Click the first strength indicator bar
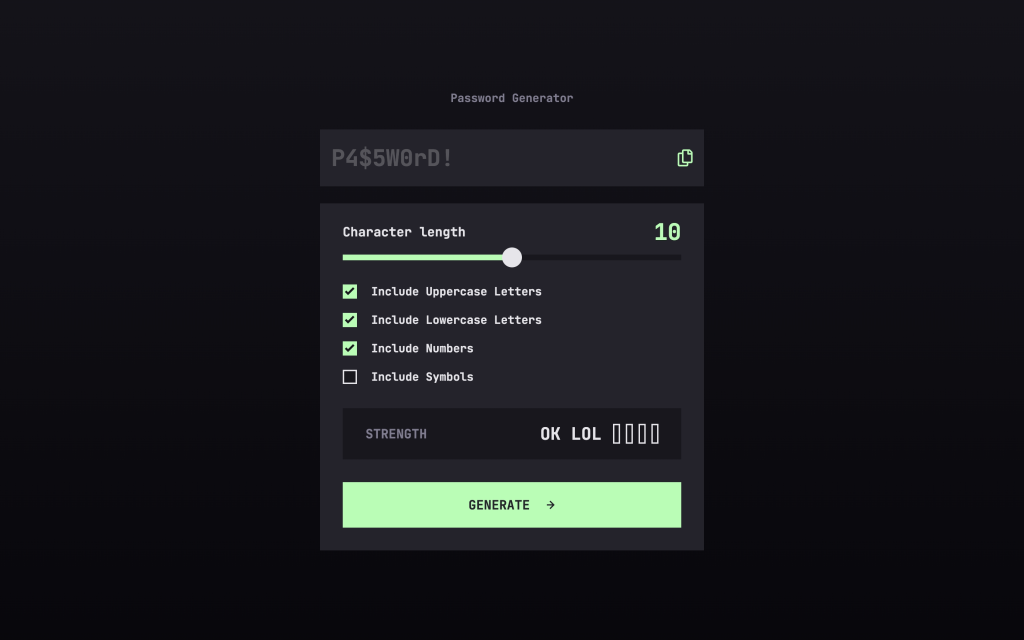1024x640 pixels. [x=616, y=434]
